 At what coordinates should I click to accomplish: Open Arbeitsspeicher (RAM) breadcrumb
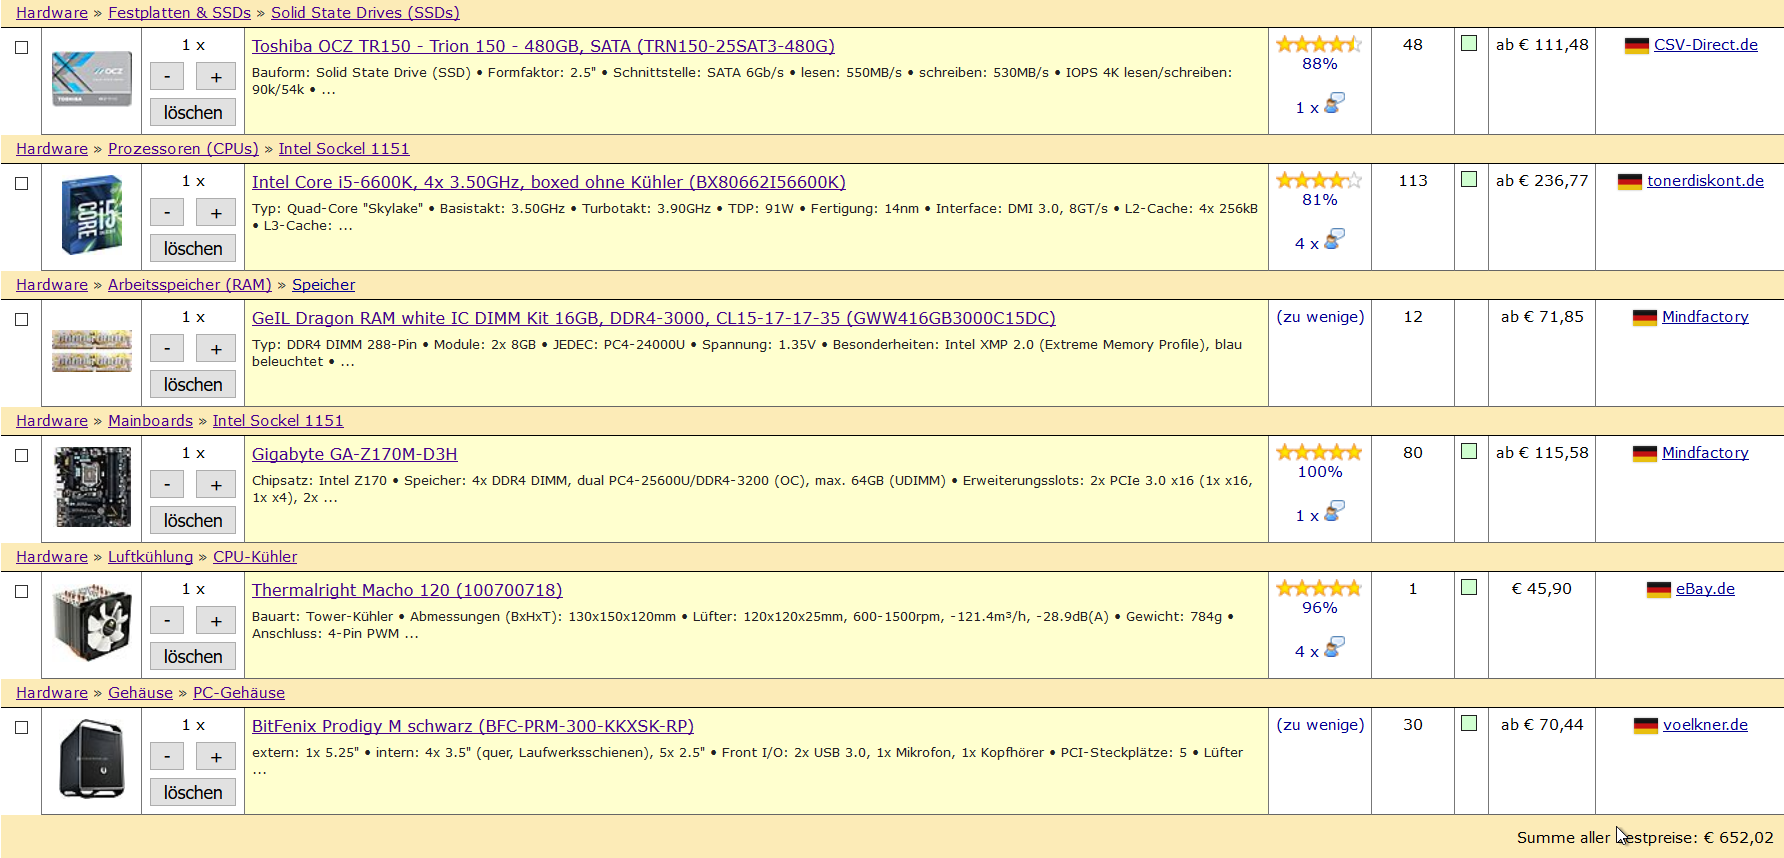coord(190,285)
